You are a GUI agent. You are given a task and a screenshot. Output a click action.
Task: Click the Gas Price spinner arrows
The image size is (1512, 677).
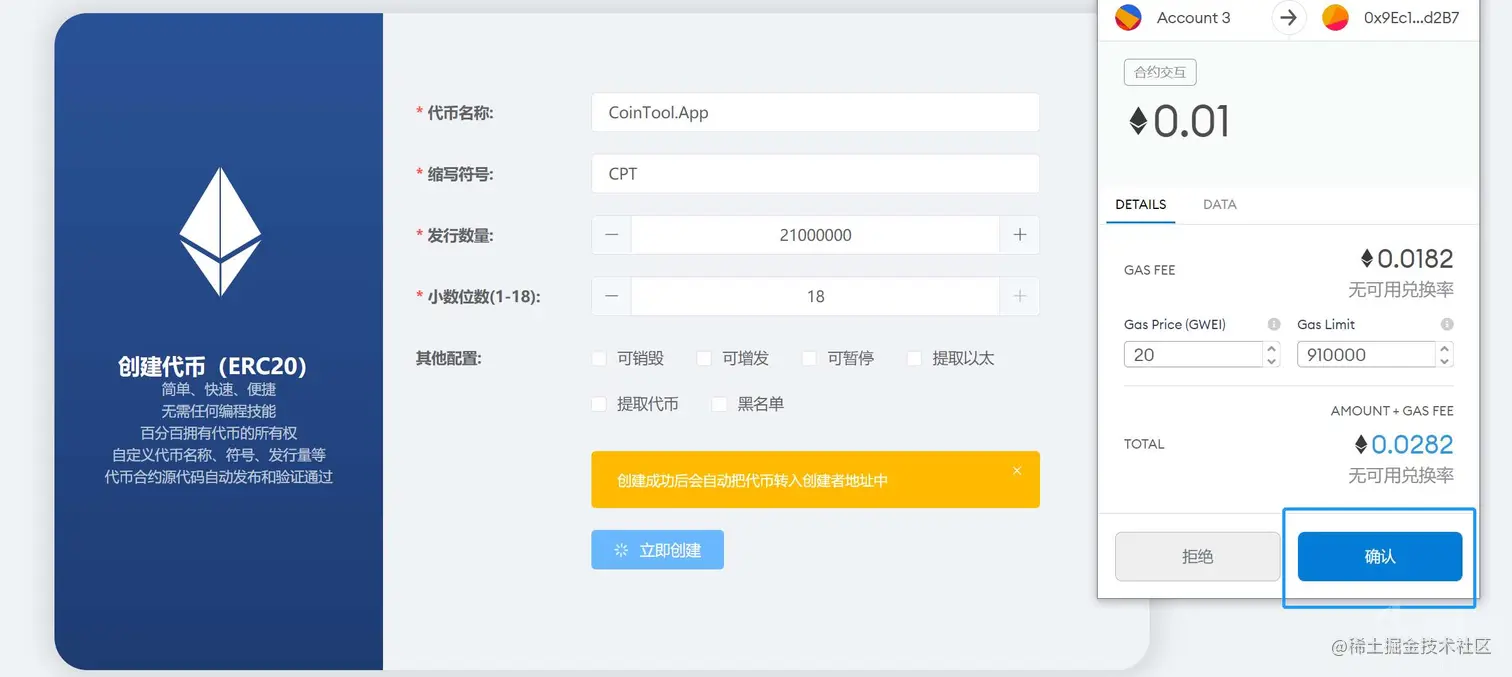point(1272,355)
